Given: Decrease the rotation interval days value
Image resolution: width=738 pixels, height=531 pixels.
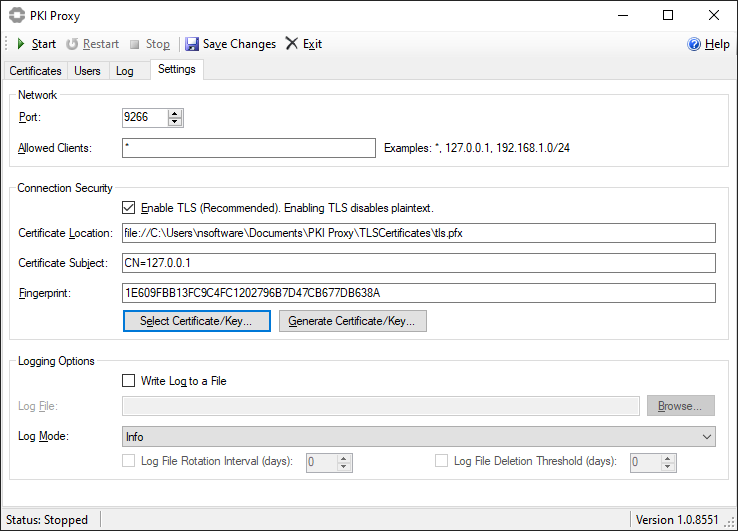Looking at the screenshot, I should click(344, 467).
